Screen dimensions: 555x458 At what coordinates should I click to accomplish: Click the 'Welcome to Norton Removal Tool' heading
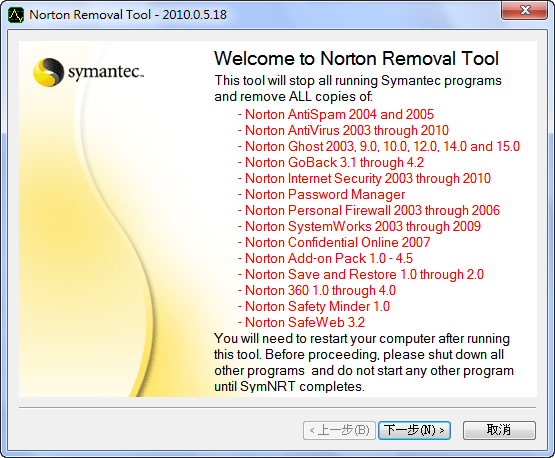click(356, 59)
